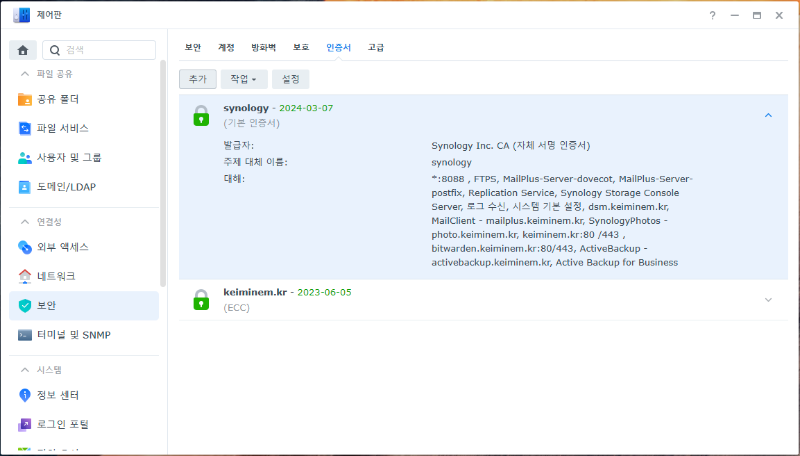Click the 추가 (Add) button
800x456 pixels.
click(197, 78)
